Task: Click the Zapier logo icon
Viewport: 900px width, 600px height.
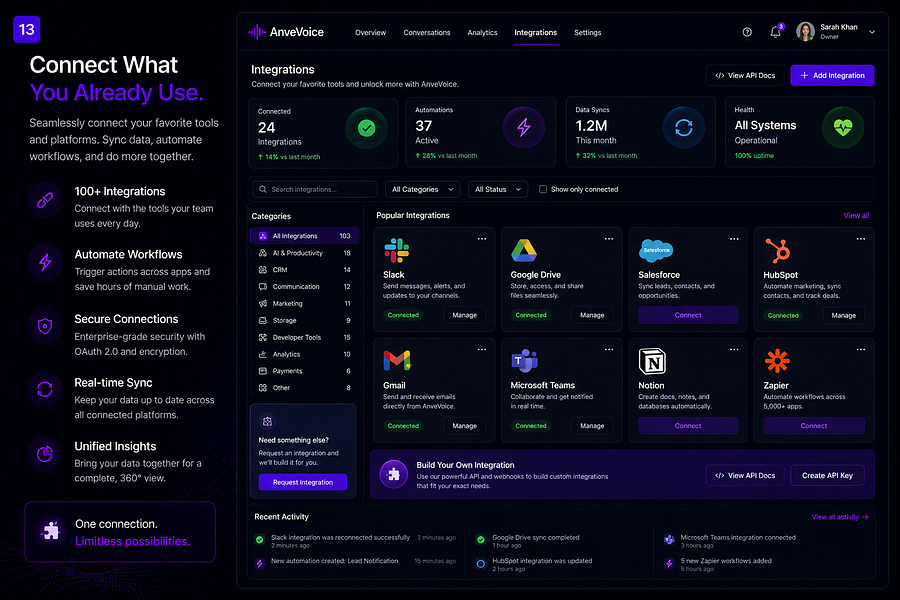Action: tap(777, 361)
